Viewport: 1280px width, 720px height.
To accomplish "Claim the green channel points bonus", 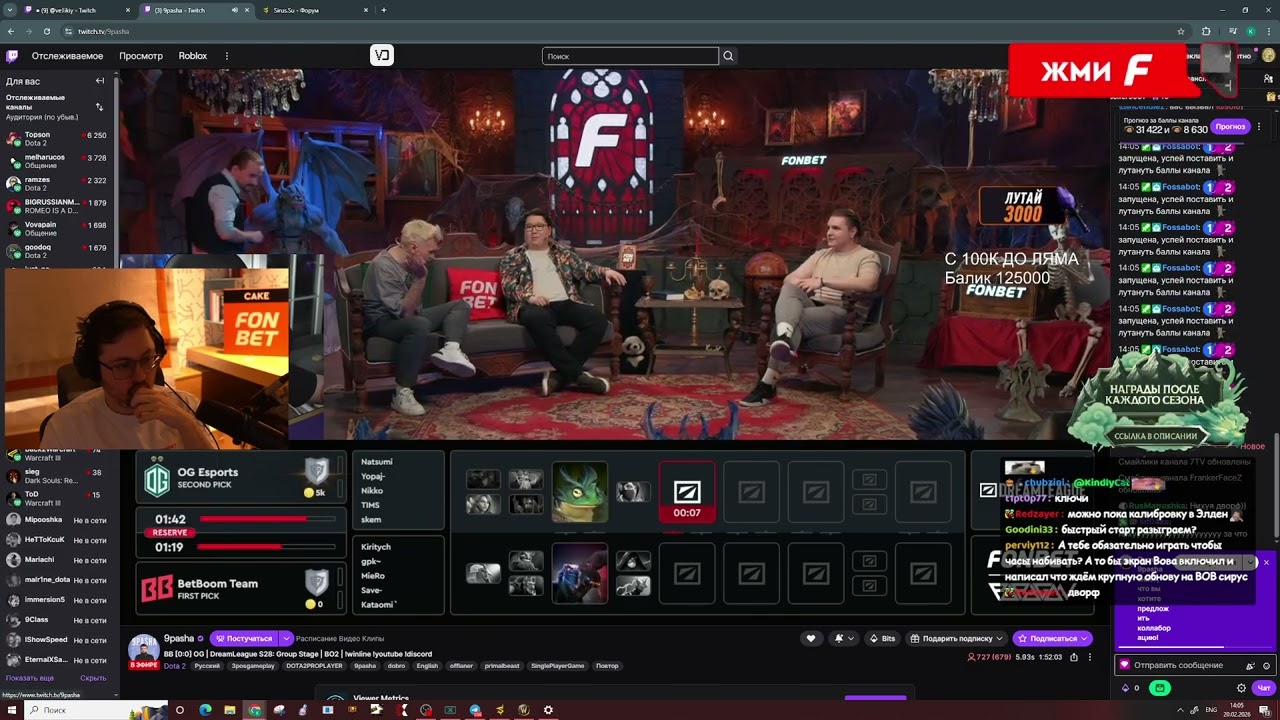I will [x=1160, y=688].
